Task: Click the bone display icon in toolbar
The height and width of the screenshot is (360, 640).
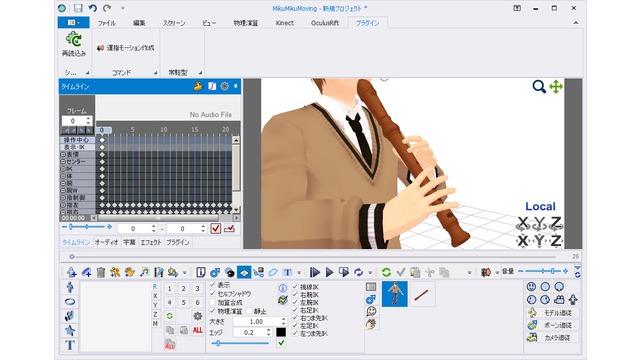Action: tap(215, 272)
